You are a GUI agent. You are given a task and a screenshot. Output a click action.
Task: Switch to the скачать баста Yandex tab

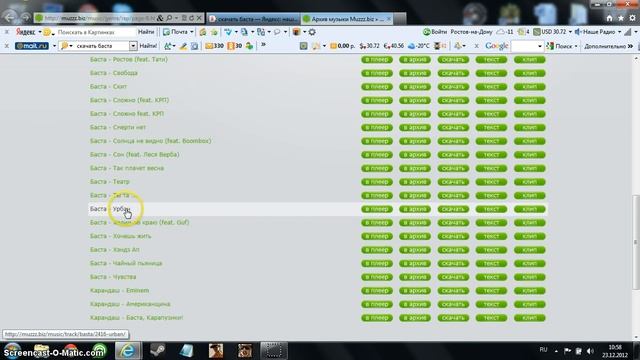[253, 19]
